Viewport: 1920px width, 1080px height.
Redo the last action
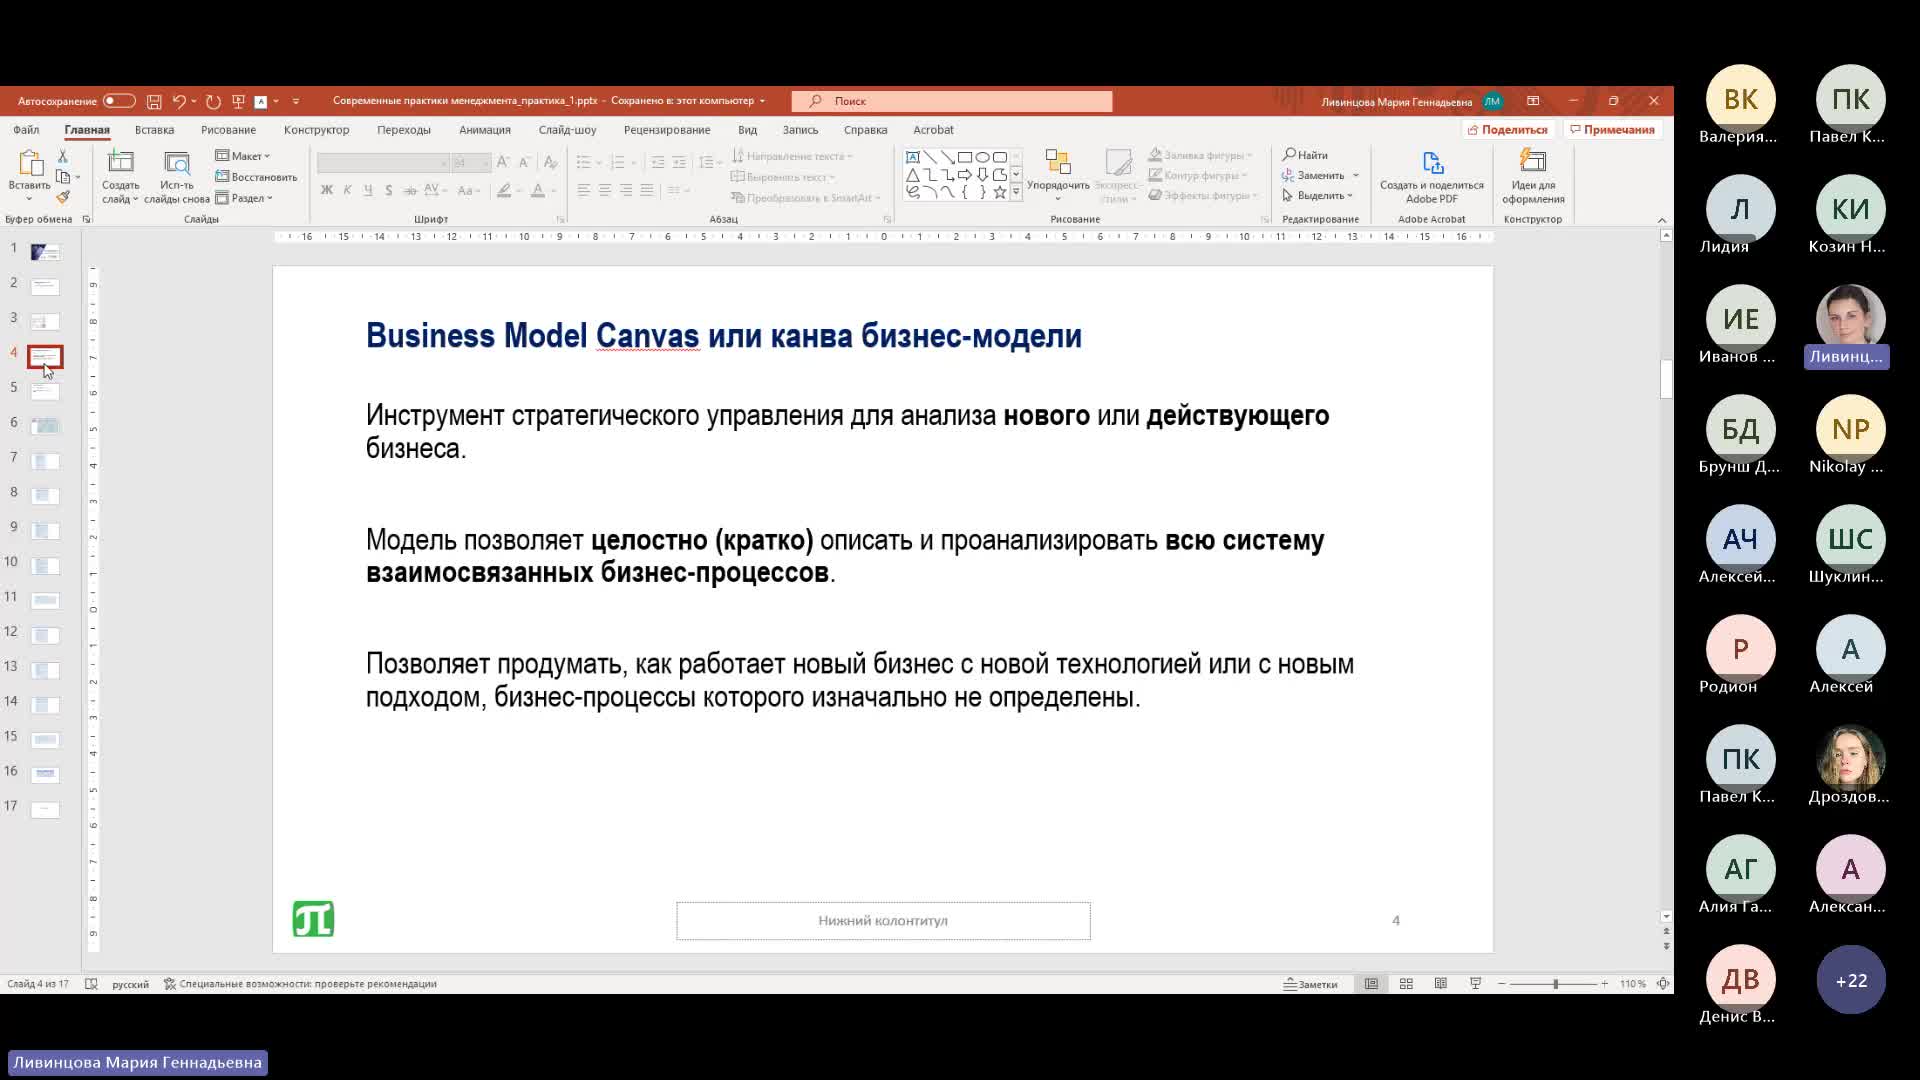pyautogui.click(x=213, y=101)
